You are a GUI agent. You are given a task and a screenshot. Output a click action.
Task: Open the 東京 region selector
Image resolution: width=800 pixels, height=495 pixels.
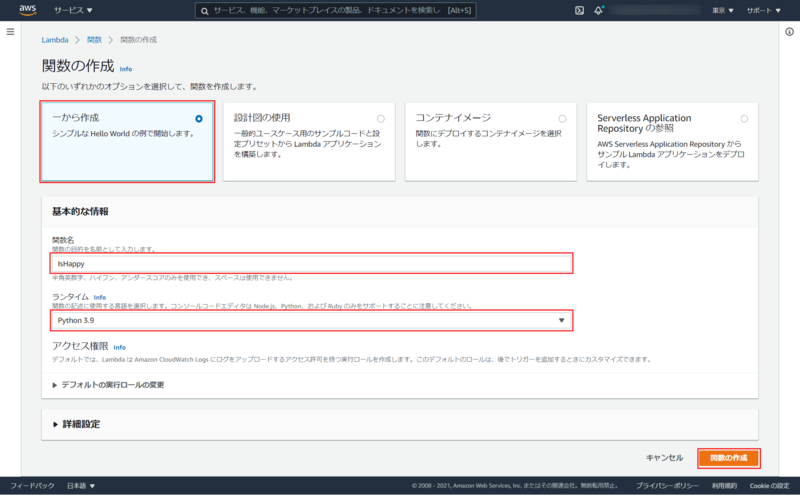(723, 10)
